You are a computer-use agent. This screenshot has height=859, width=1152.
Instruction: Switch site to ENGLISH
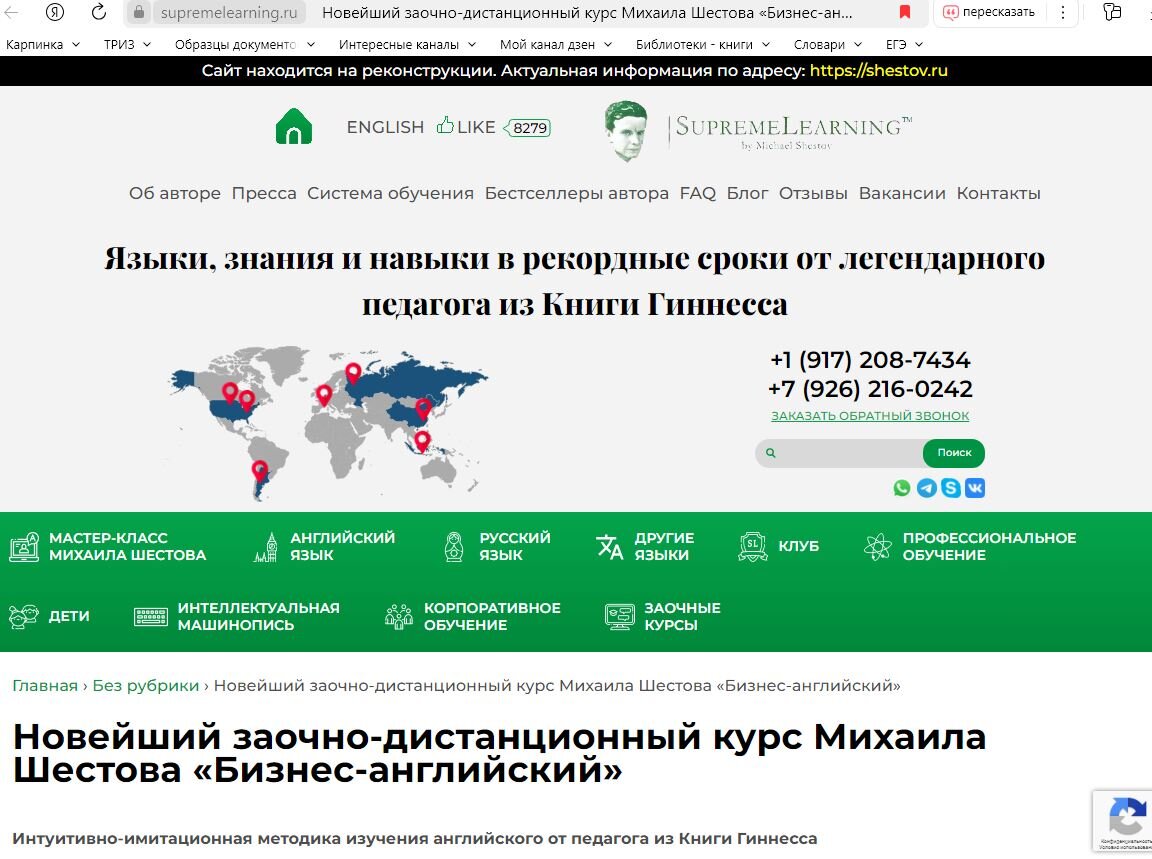pyautogui.click(x=385, y=127)
